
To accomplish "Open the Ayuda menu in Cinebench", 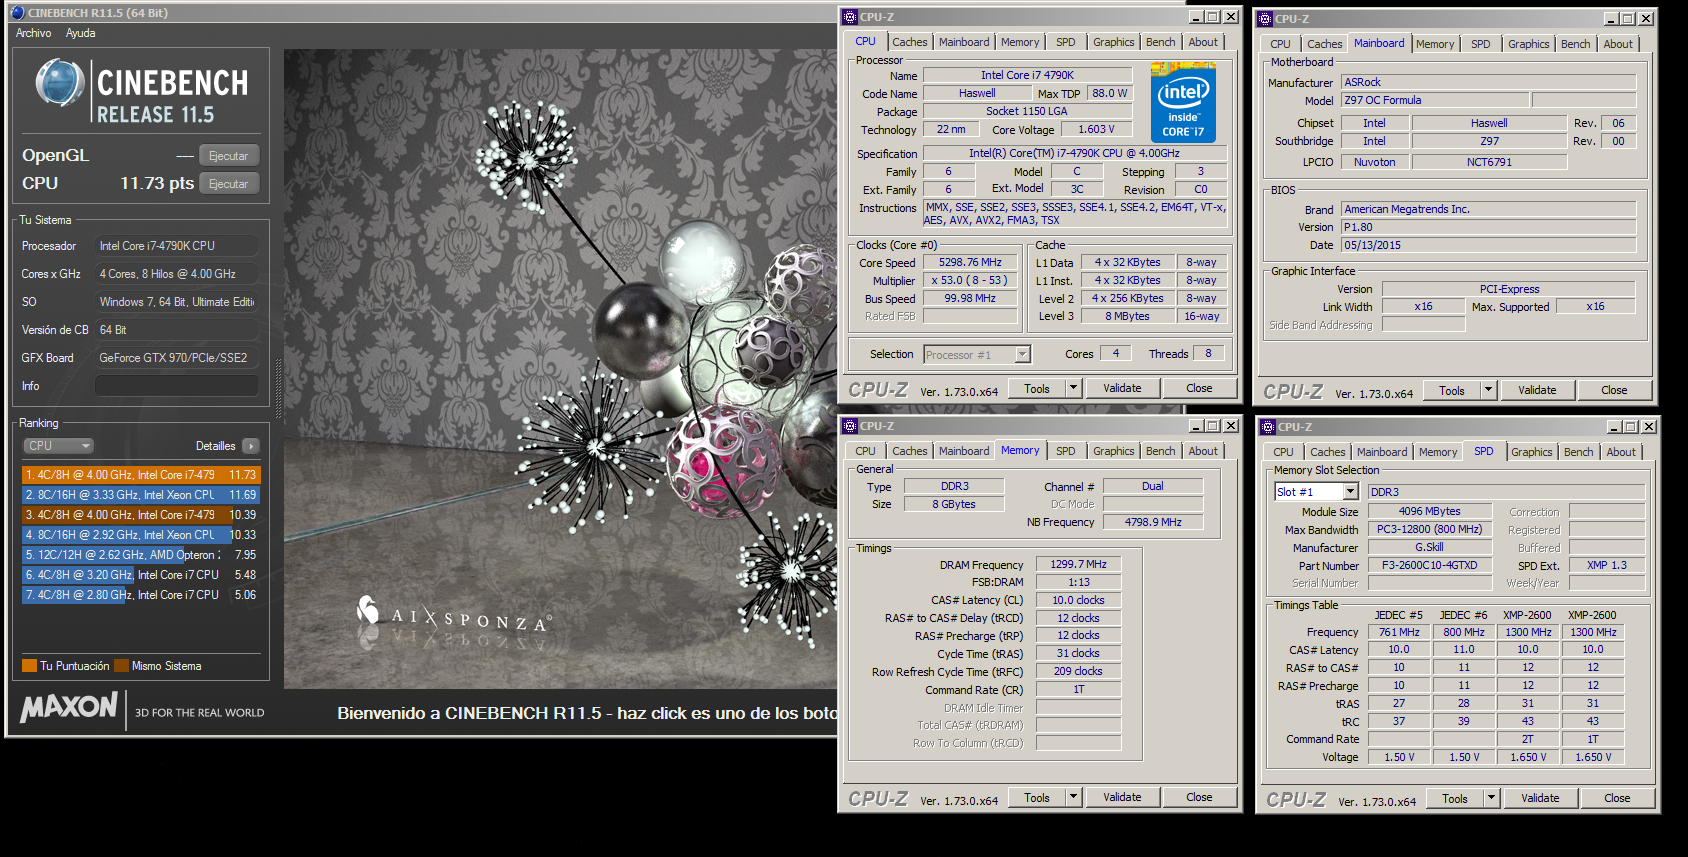I will (80, 33).
